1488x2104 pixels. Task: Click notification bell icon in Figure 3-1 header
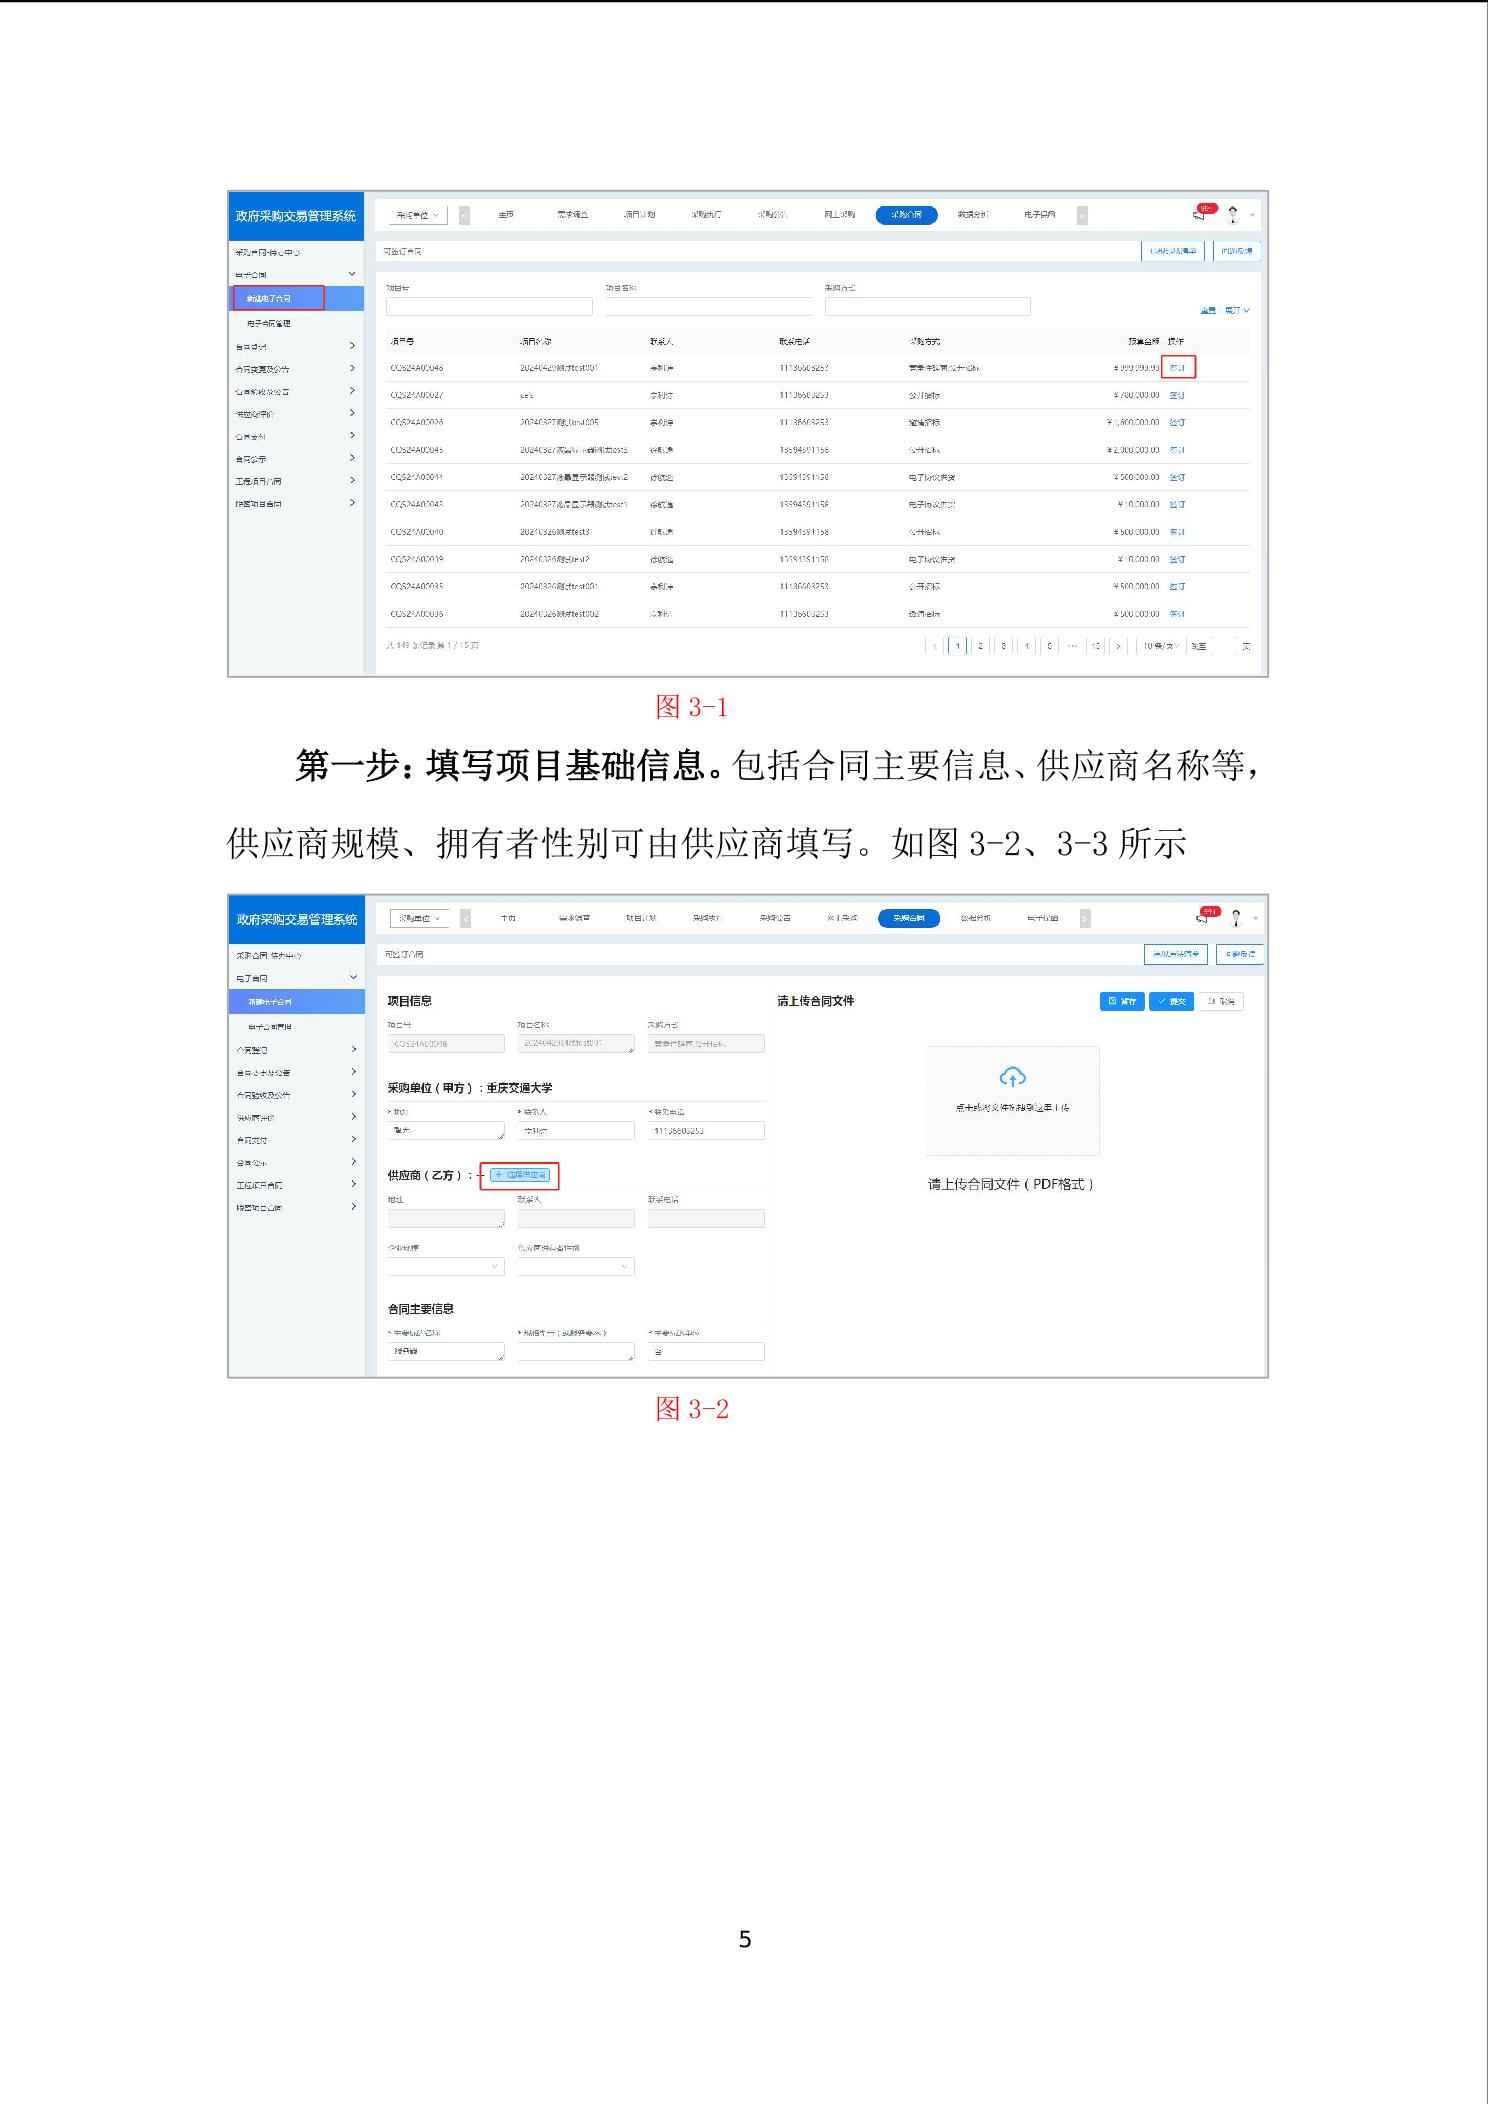[1201, 214]
